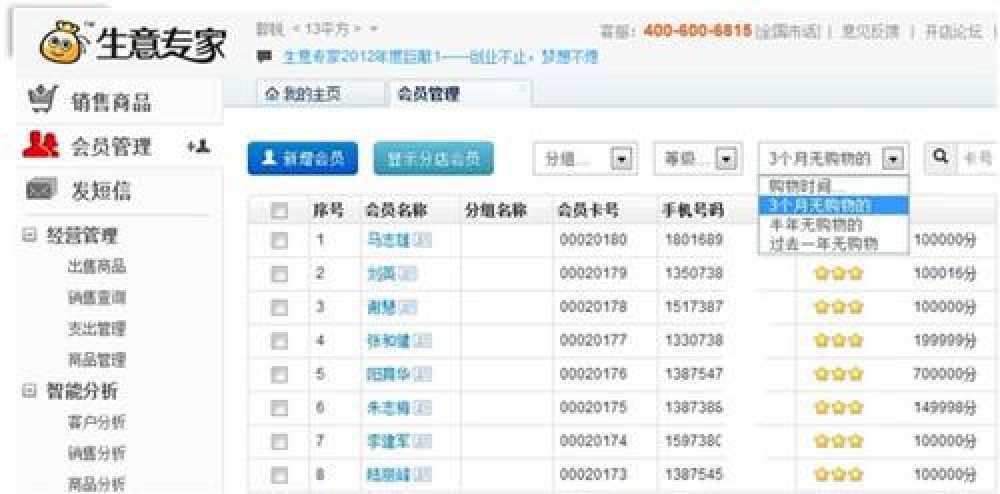Click the add-member plus icon beside 会员管理
1000x494 pixels.
click(199, 146)
